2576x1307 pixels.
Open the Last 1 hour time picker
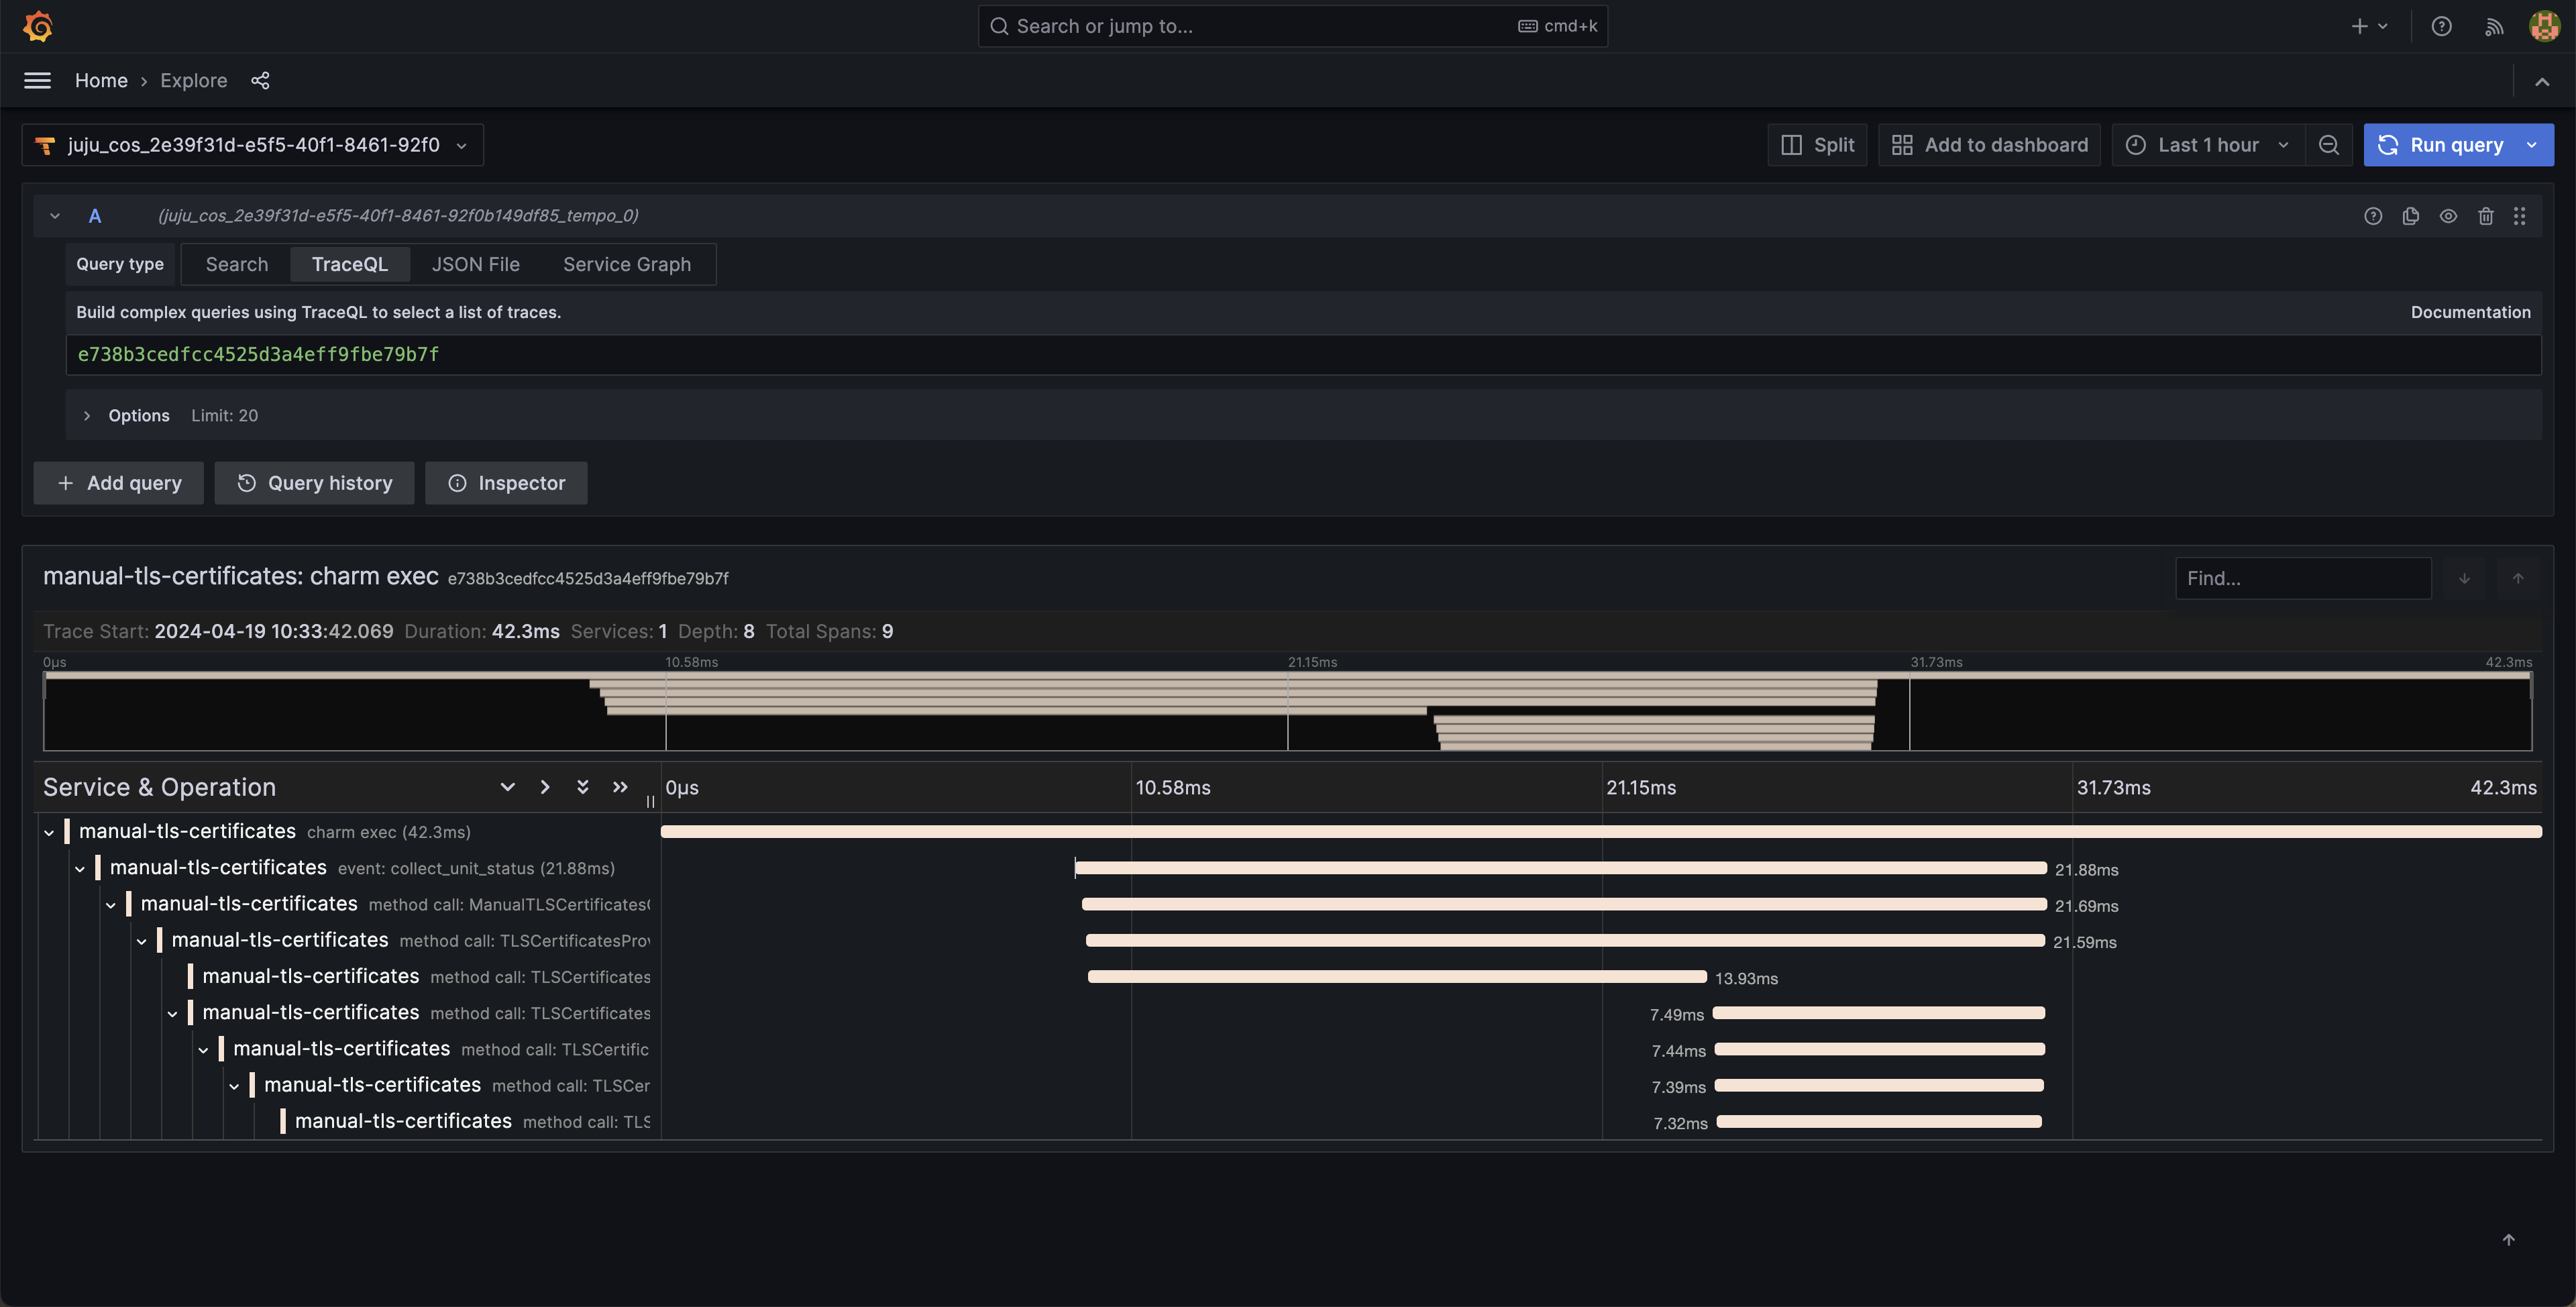pos(2207,145)
